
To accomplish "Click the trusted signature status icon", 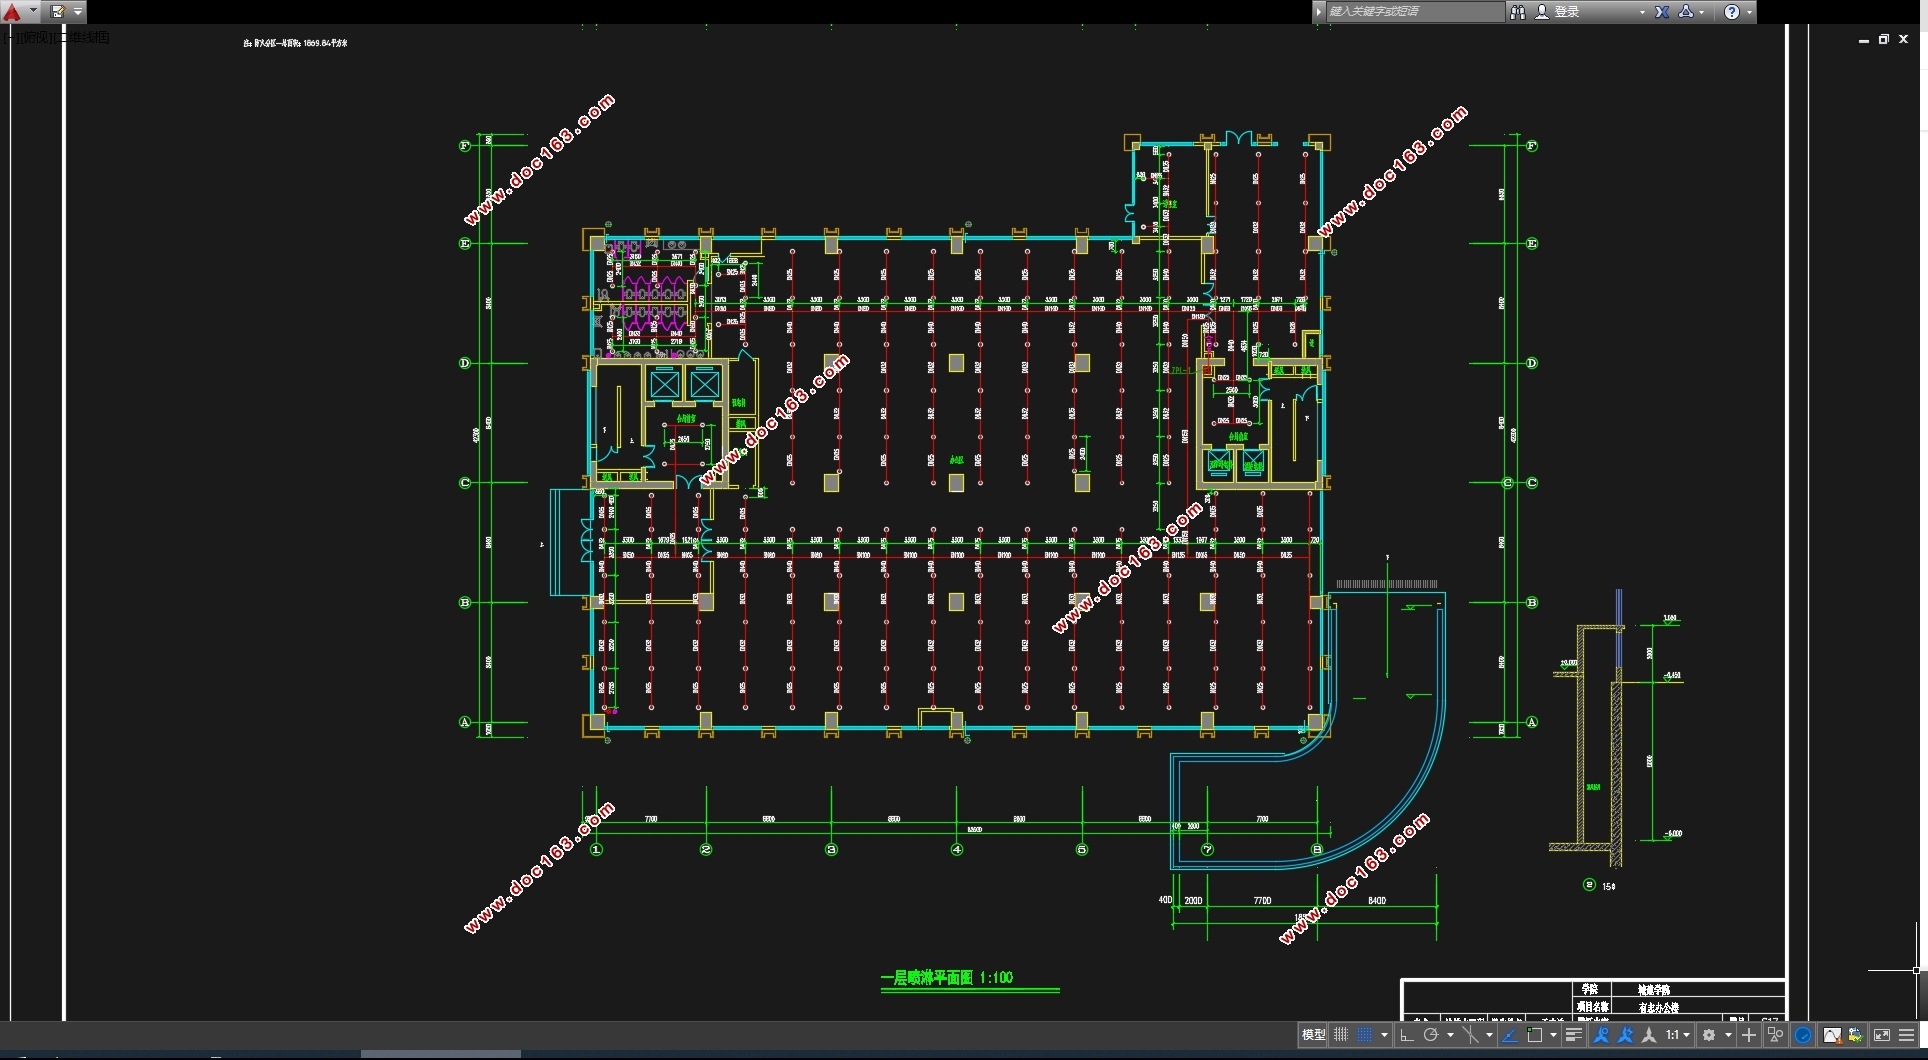I will (x=1856, y=1035).
